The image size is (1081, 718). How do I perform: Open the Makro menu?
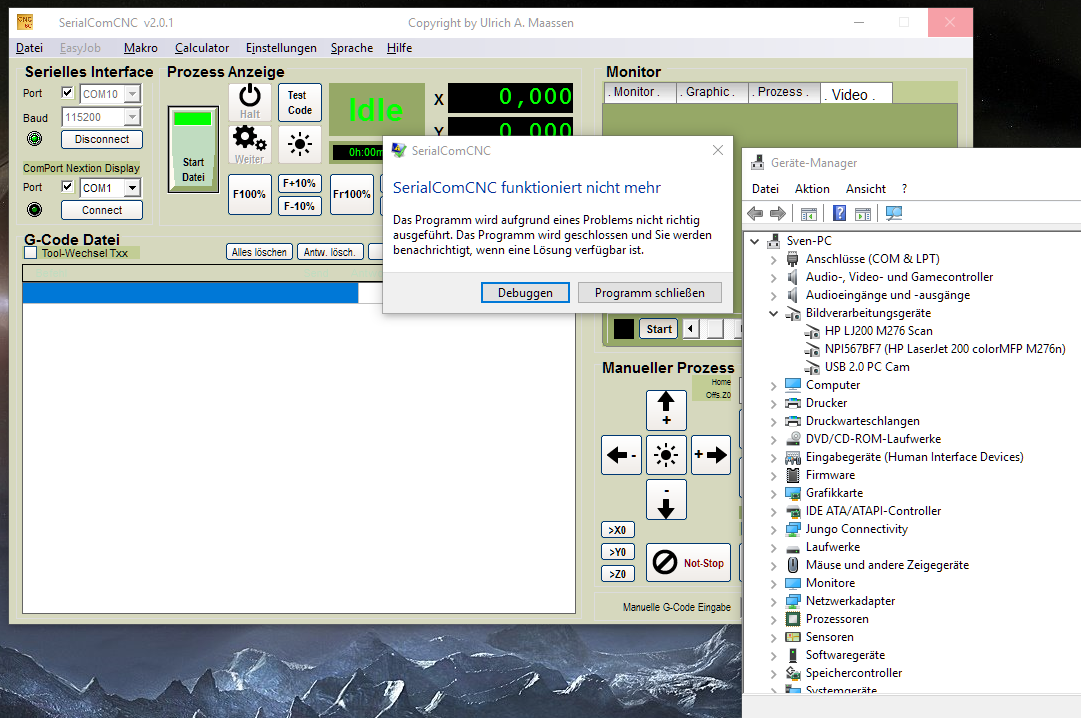pyautogui.click(x=141, y=48)
